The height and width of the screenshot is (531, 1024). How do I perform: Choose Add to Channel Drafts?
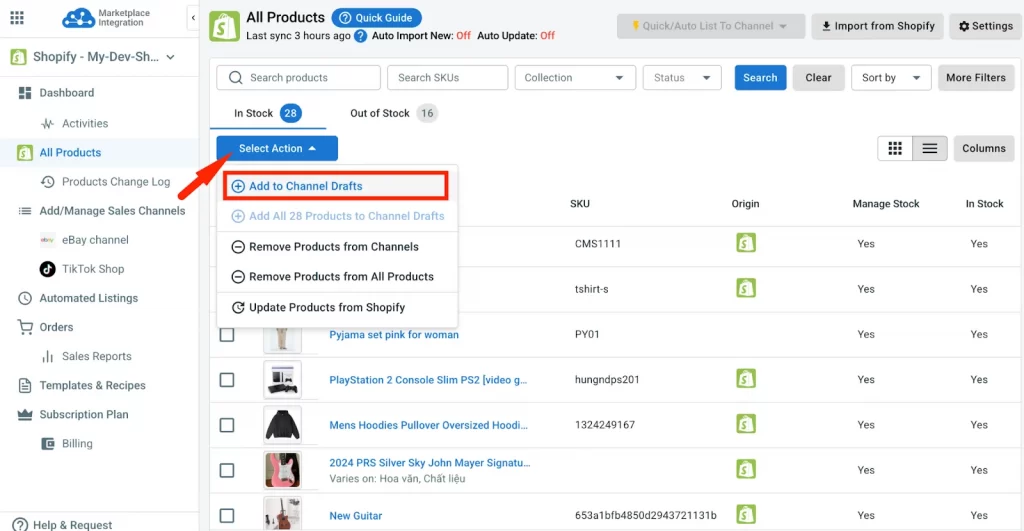[x=336, y=186]
